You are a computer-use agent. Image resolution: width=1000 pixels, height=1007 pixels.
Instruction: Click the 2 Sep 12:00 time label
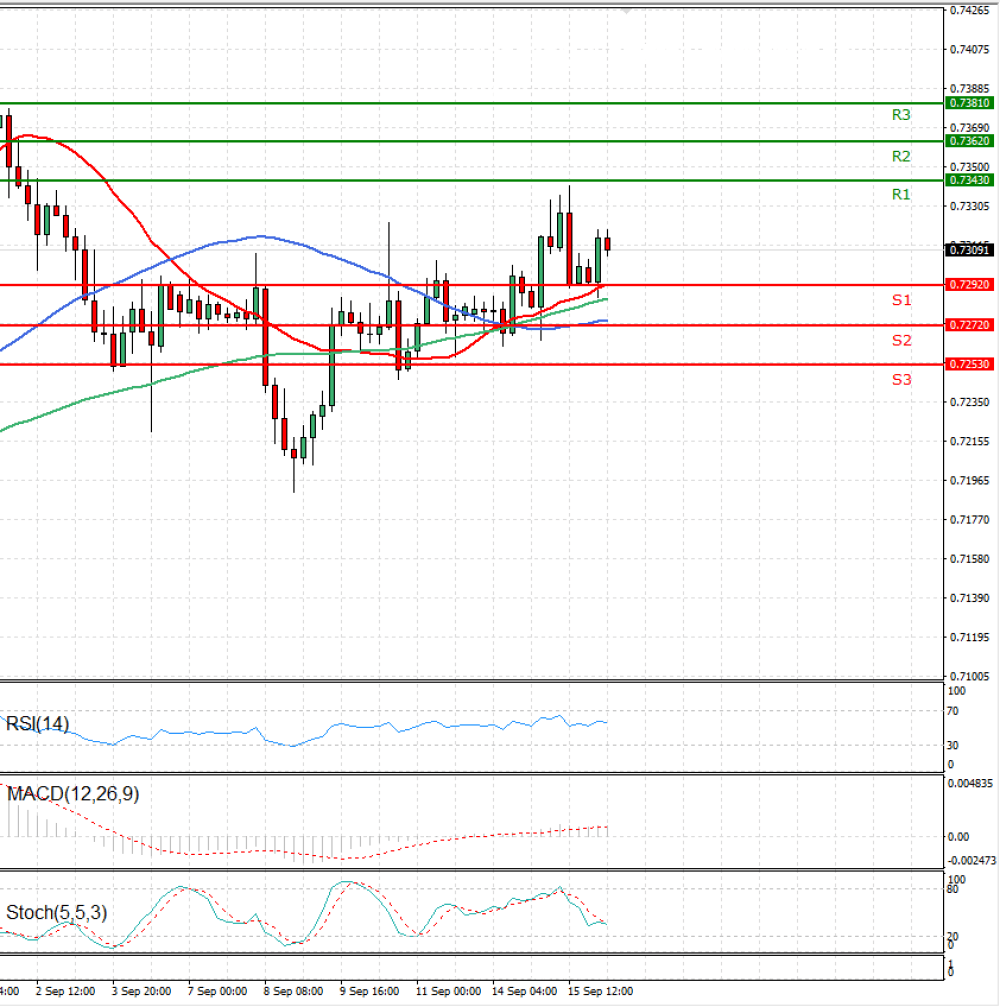tap(66, 991)
